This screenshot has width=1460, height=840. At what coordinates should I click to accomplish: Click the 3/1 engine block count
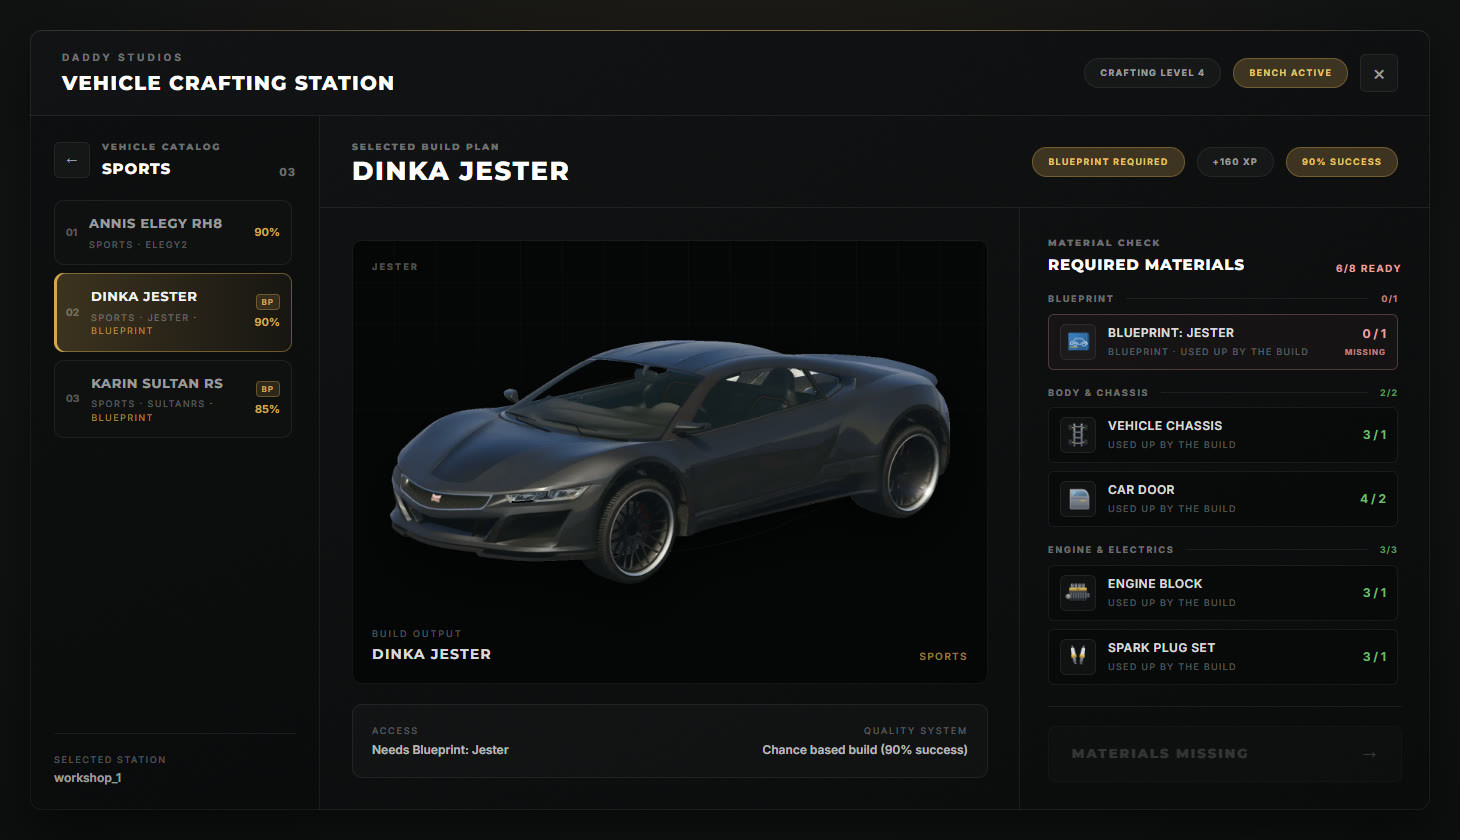click(1374, 593)
